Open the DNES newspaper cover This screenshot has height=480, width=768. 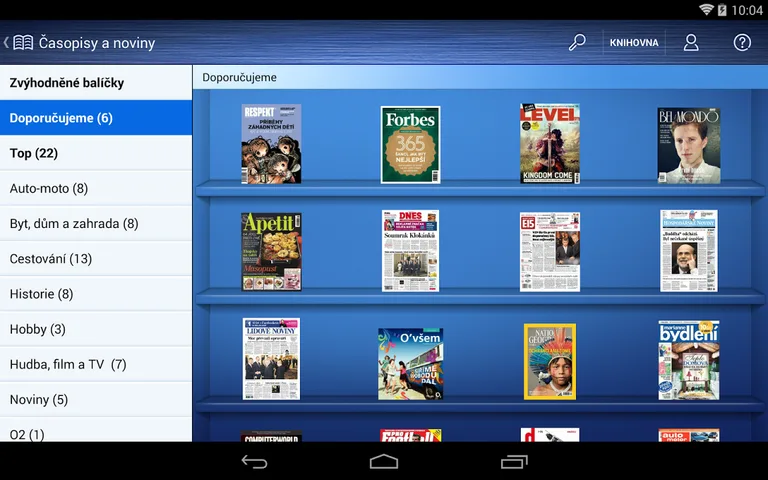pyautogui.click(x=410, y=251)
